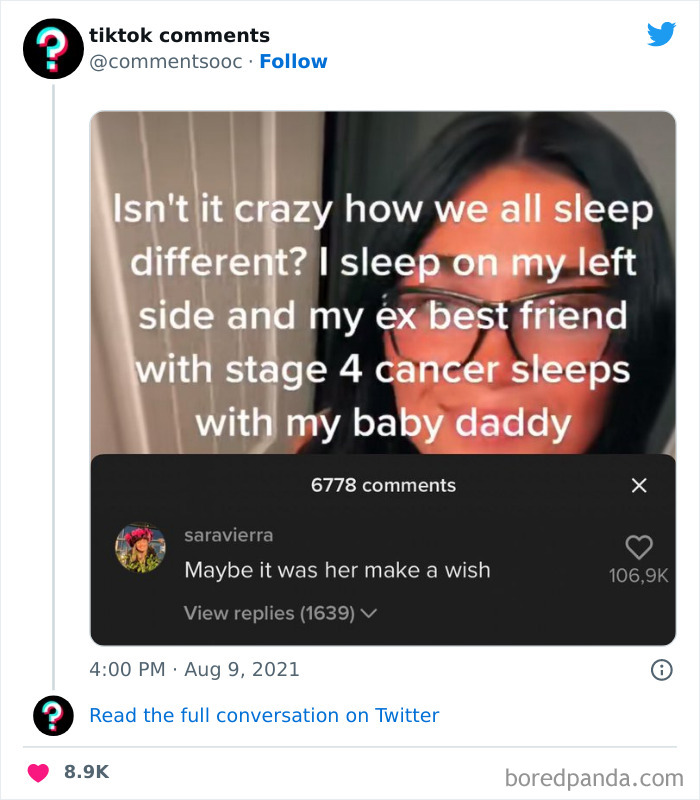This screenshot has width=700, height=800.
Task: Read the full conversation on Twitter
Action: click(x=265, y=716)
